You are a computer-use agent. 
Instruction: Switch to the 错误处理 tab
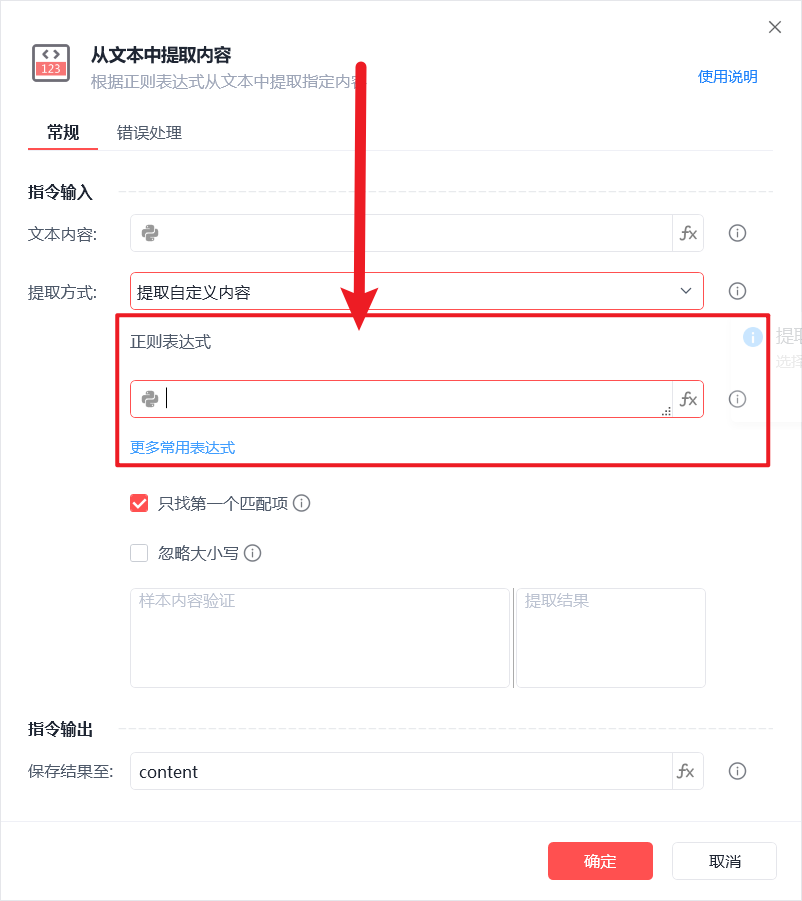pyautogui.click(x=149, y=133)
